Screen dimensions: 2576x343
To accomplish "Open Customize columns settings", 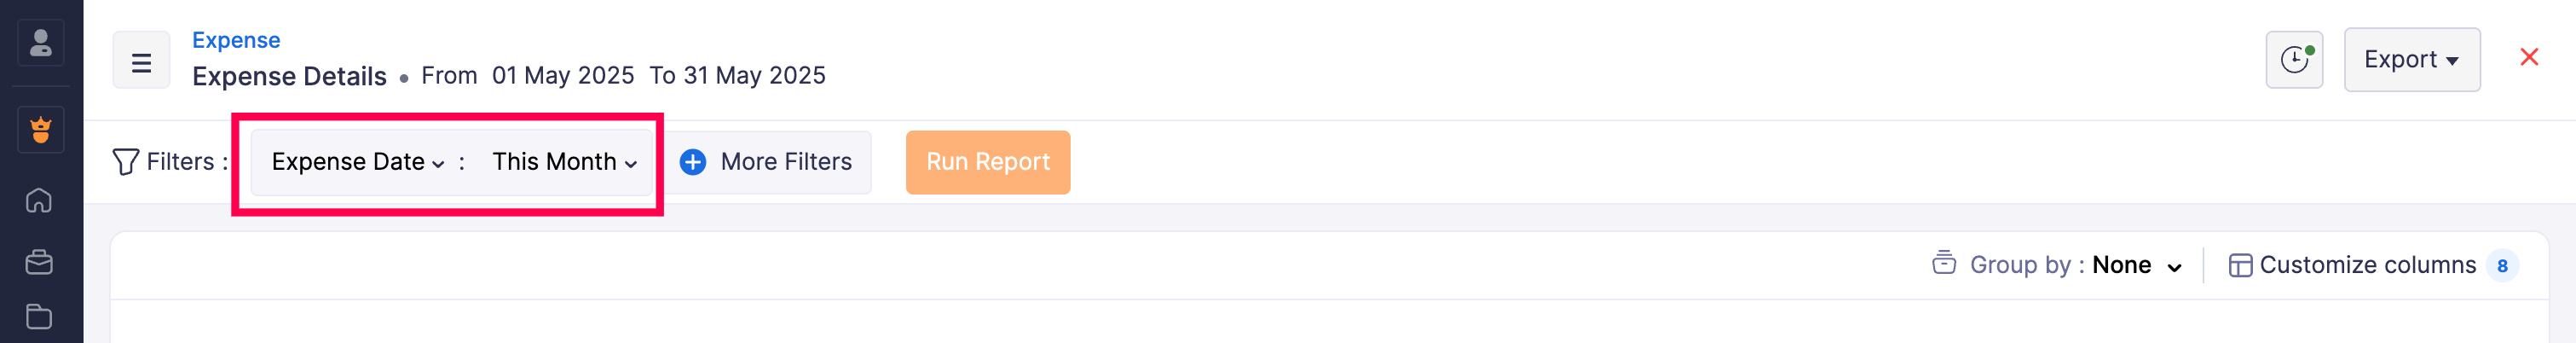I will click(x=2366, y=265).
